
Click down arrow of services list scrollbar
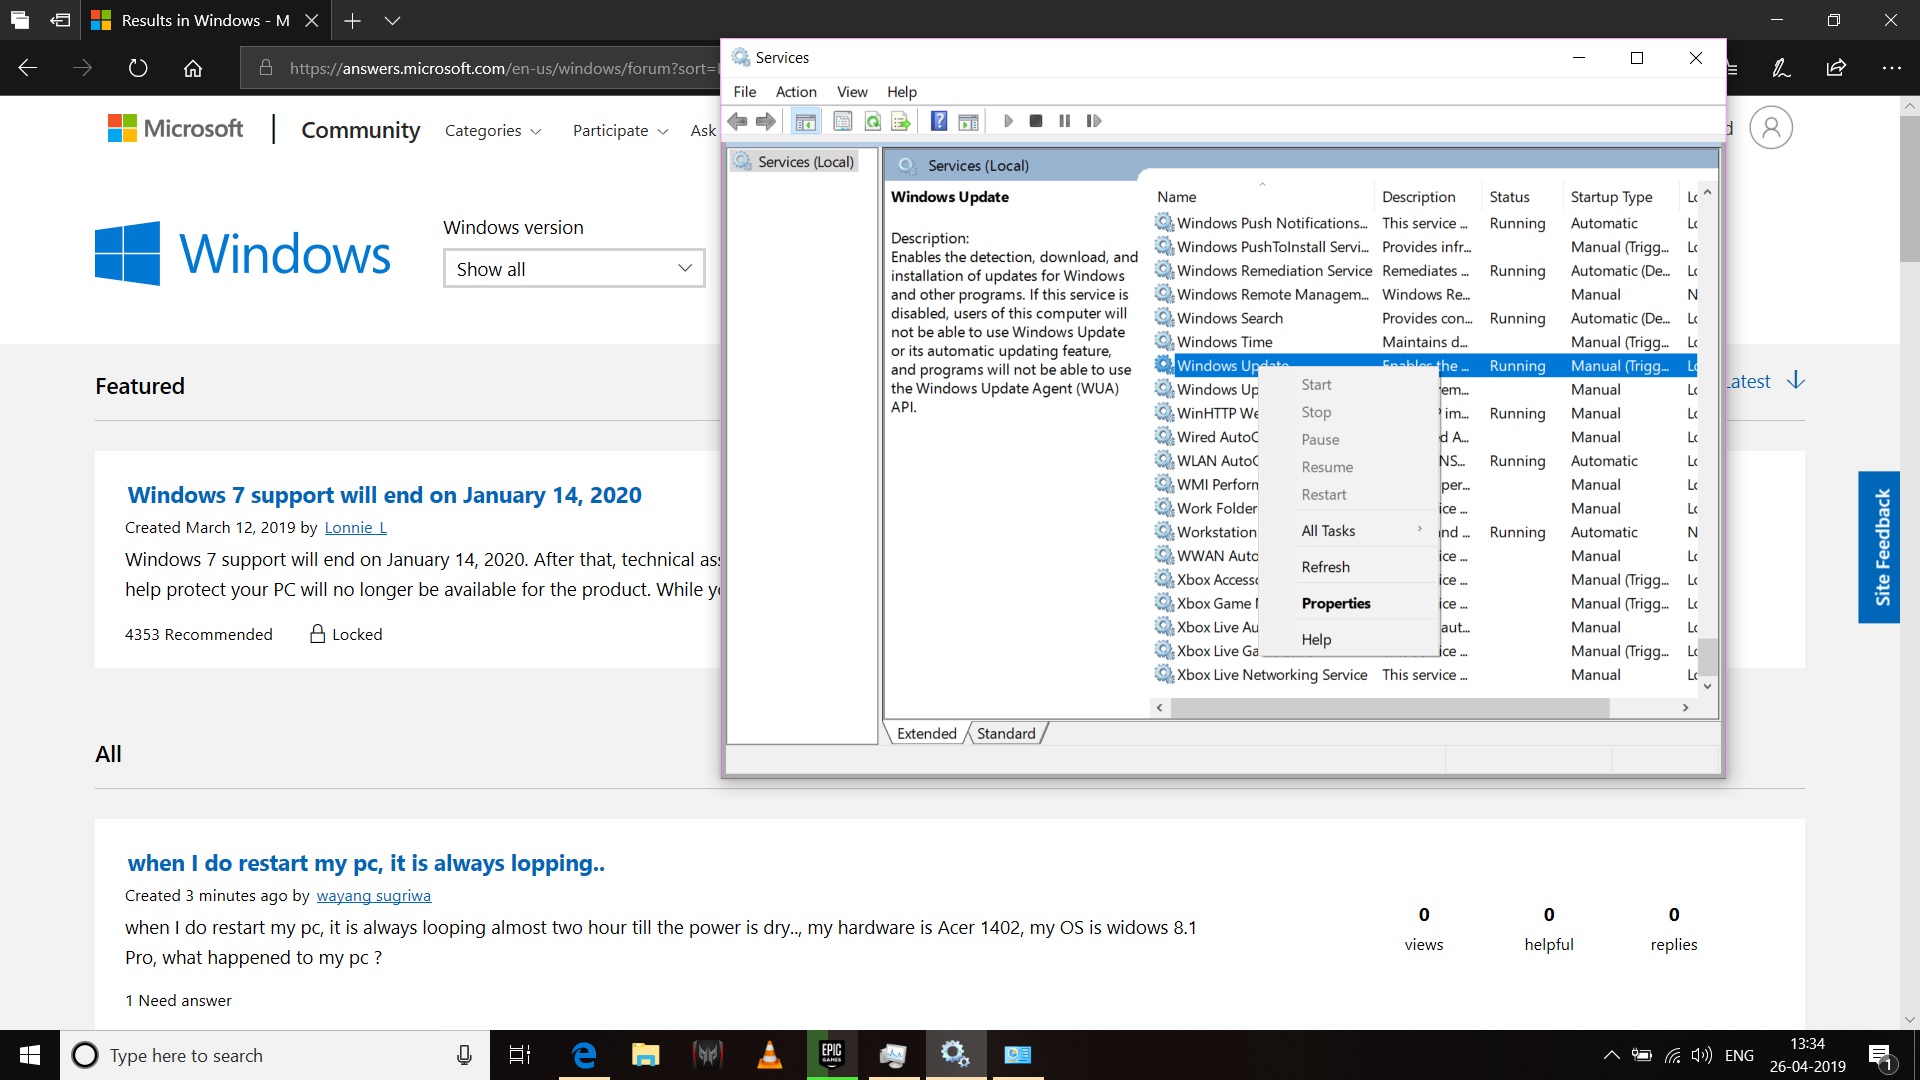click(1707, 686)
